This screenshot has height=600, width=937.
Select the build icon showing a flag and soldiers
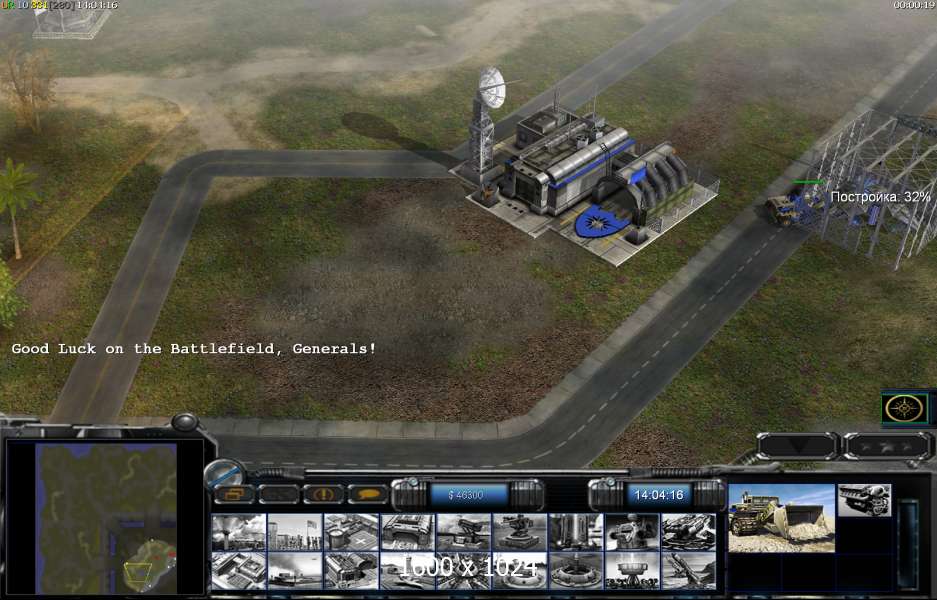pos(295,532)
